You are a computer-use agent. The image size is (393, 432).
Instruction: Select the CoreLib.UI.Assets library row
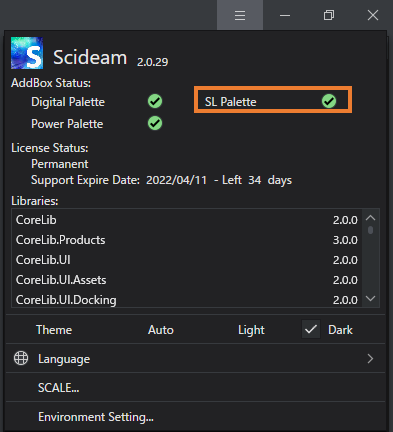(x=187, y=280)
